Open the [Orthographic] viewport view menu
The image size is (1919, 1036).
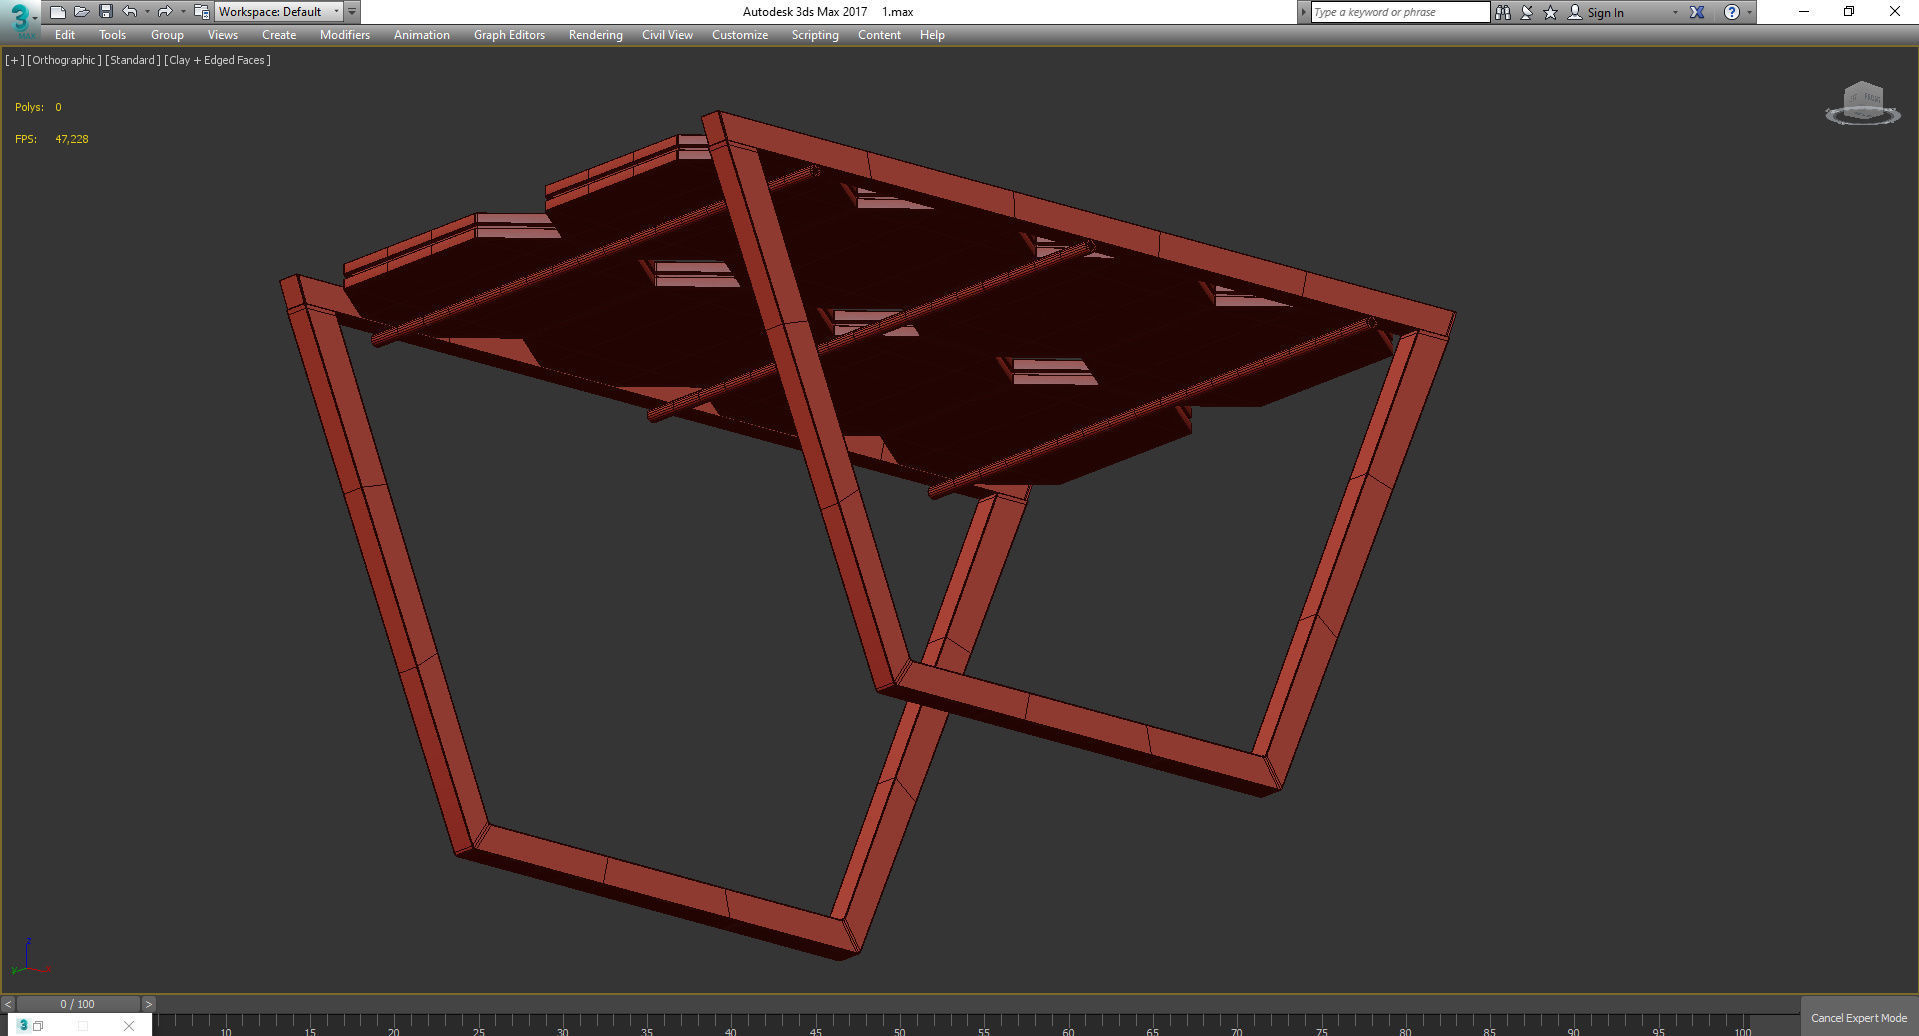(64, 60)
